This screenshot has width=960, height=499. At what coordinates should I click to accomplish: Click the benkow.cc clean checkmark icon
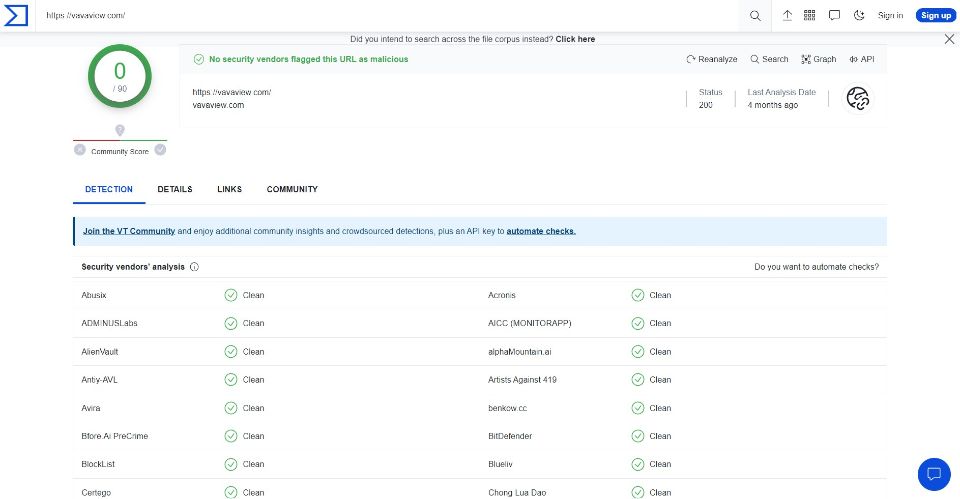(638, 408)
